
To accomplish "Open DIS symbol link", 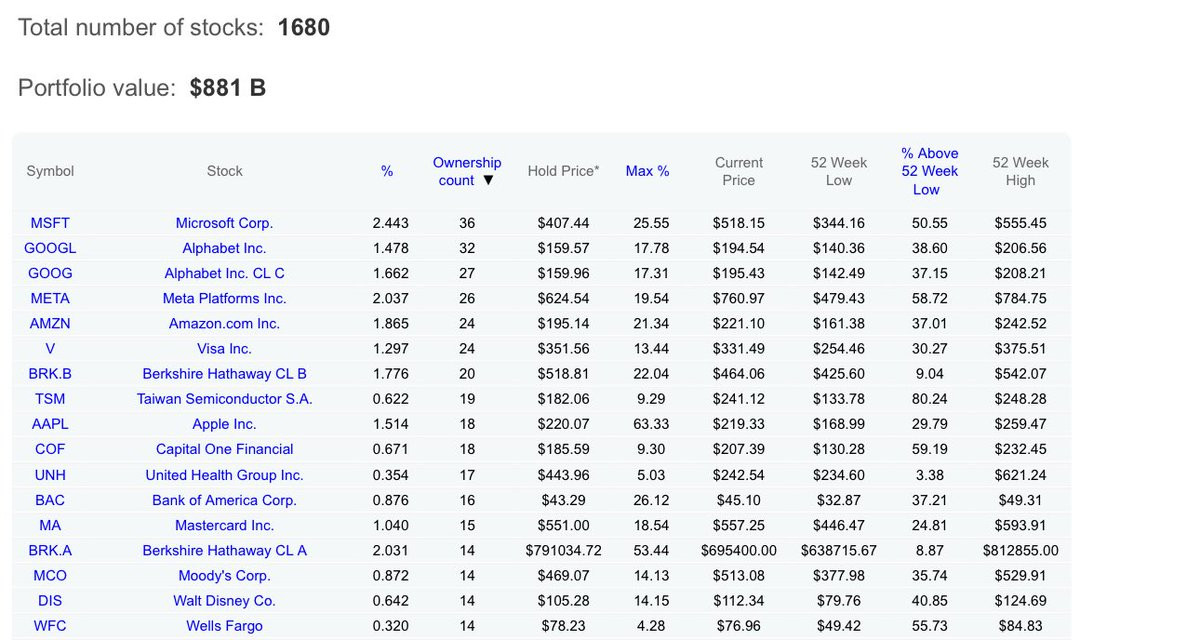I will tap(50, 600).
